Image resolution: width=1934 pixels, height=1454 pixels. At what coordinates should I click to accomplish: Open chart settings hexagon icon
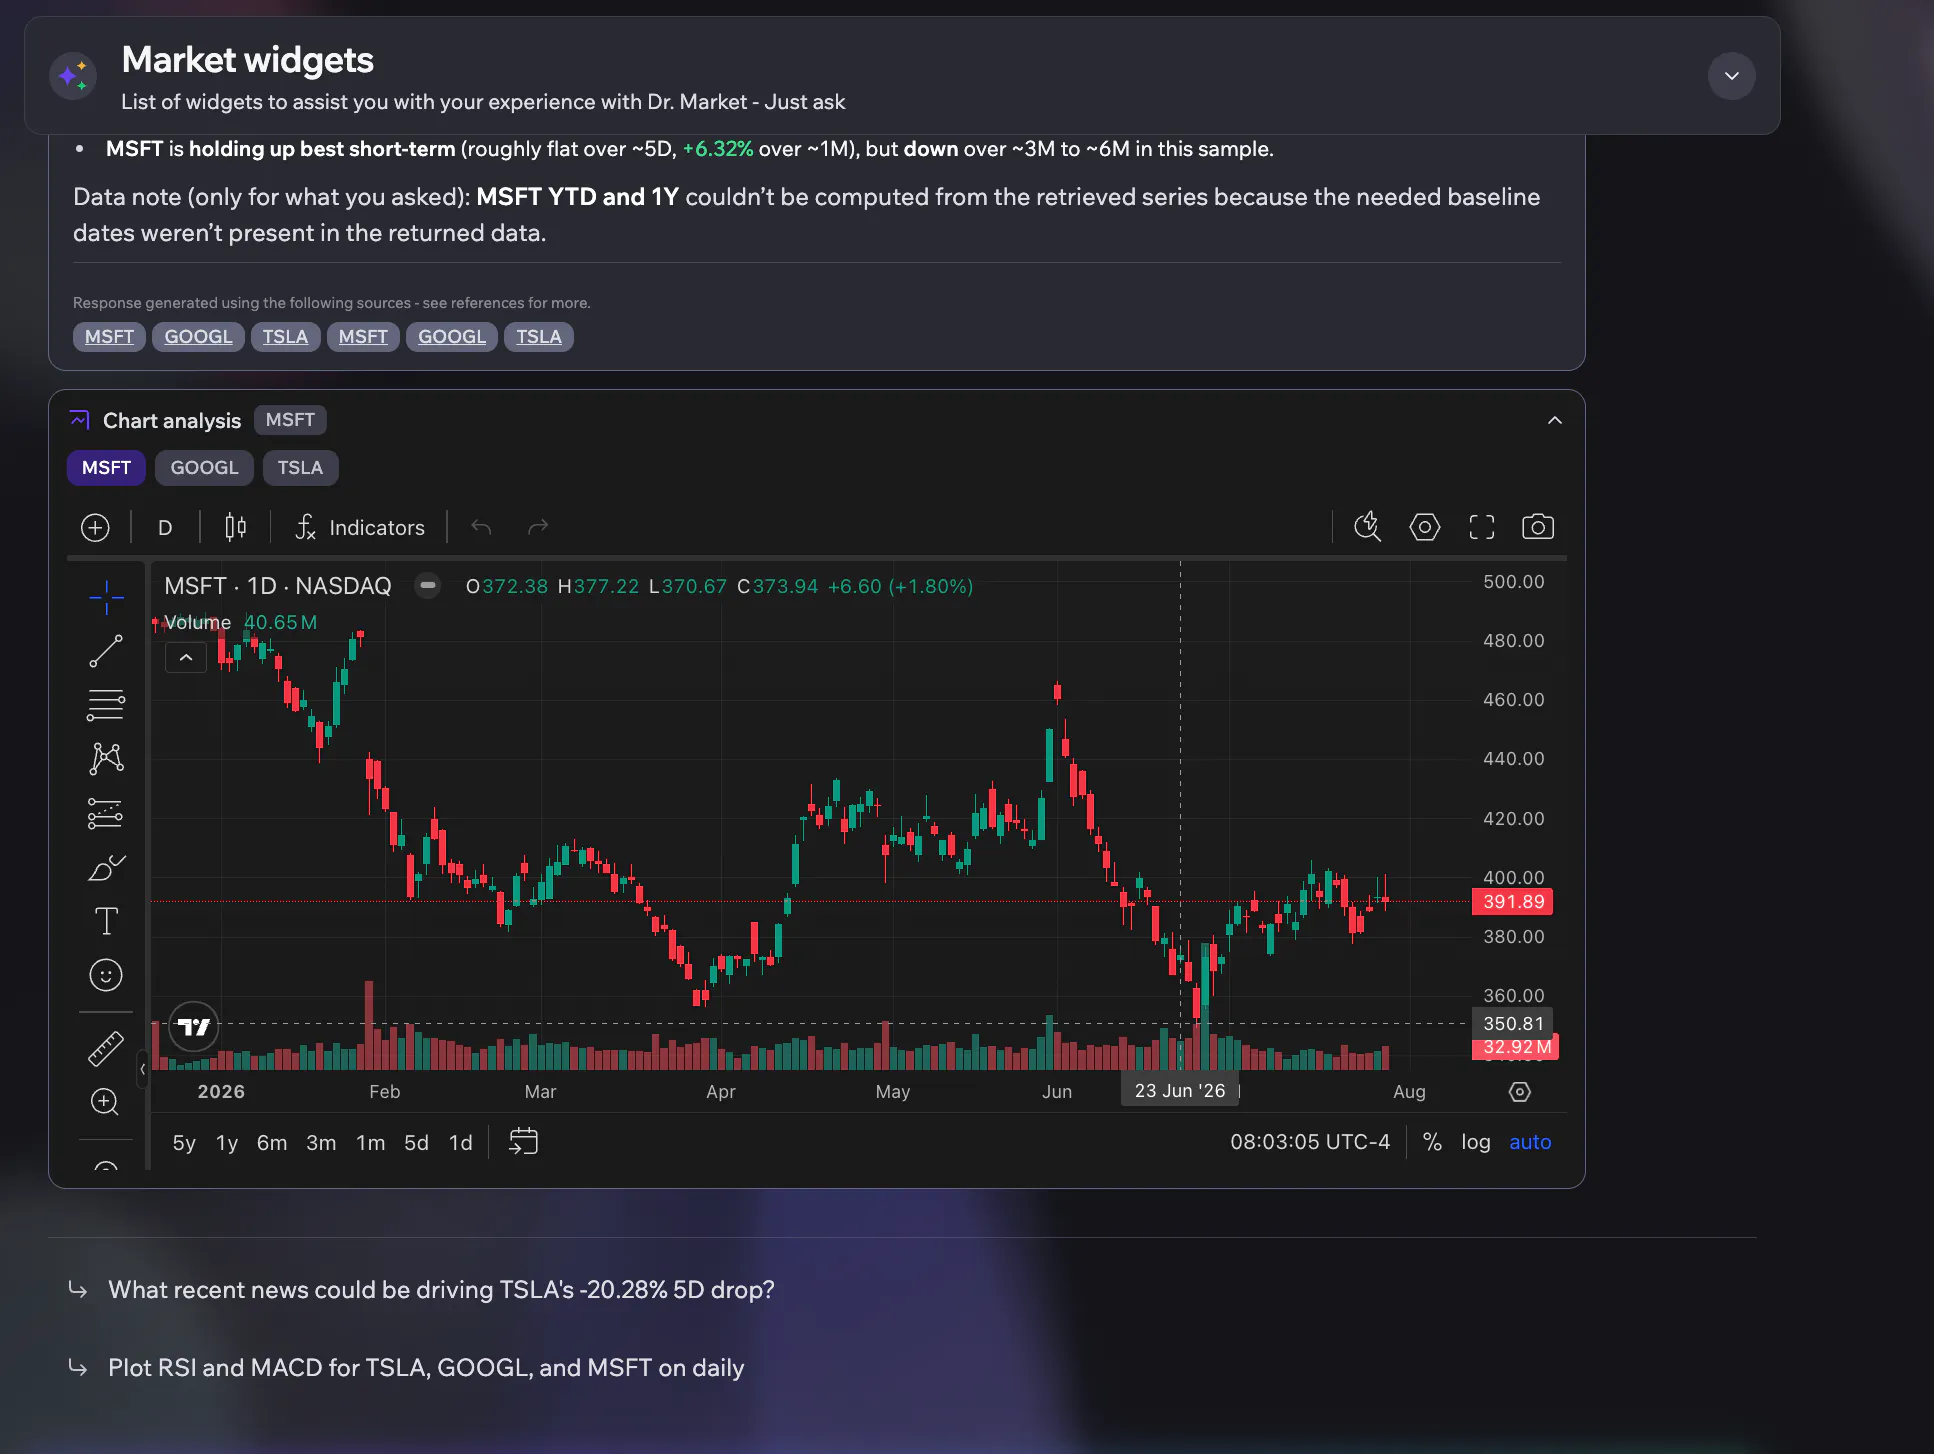1424,527
